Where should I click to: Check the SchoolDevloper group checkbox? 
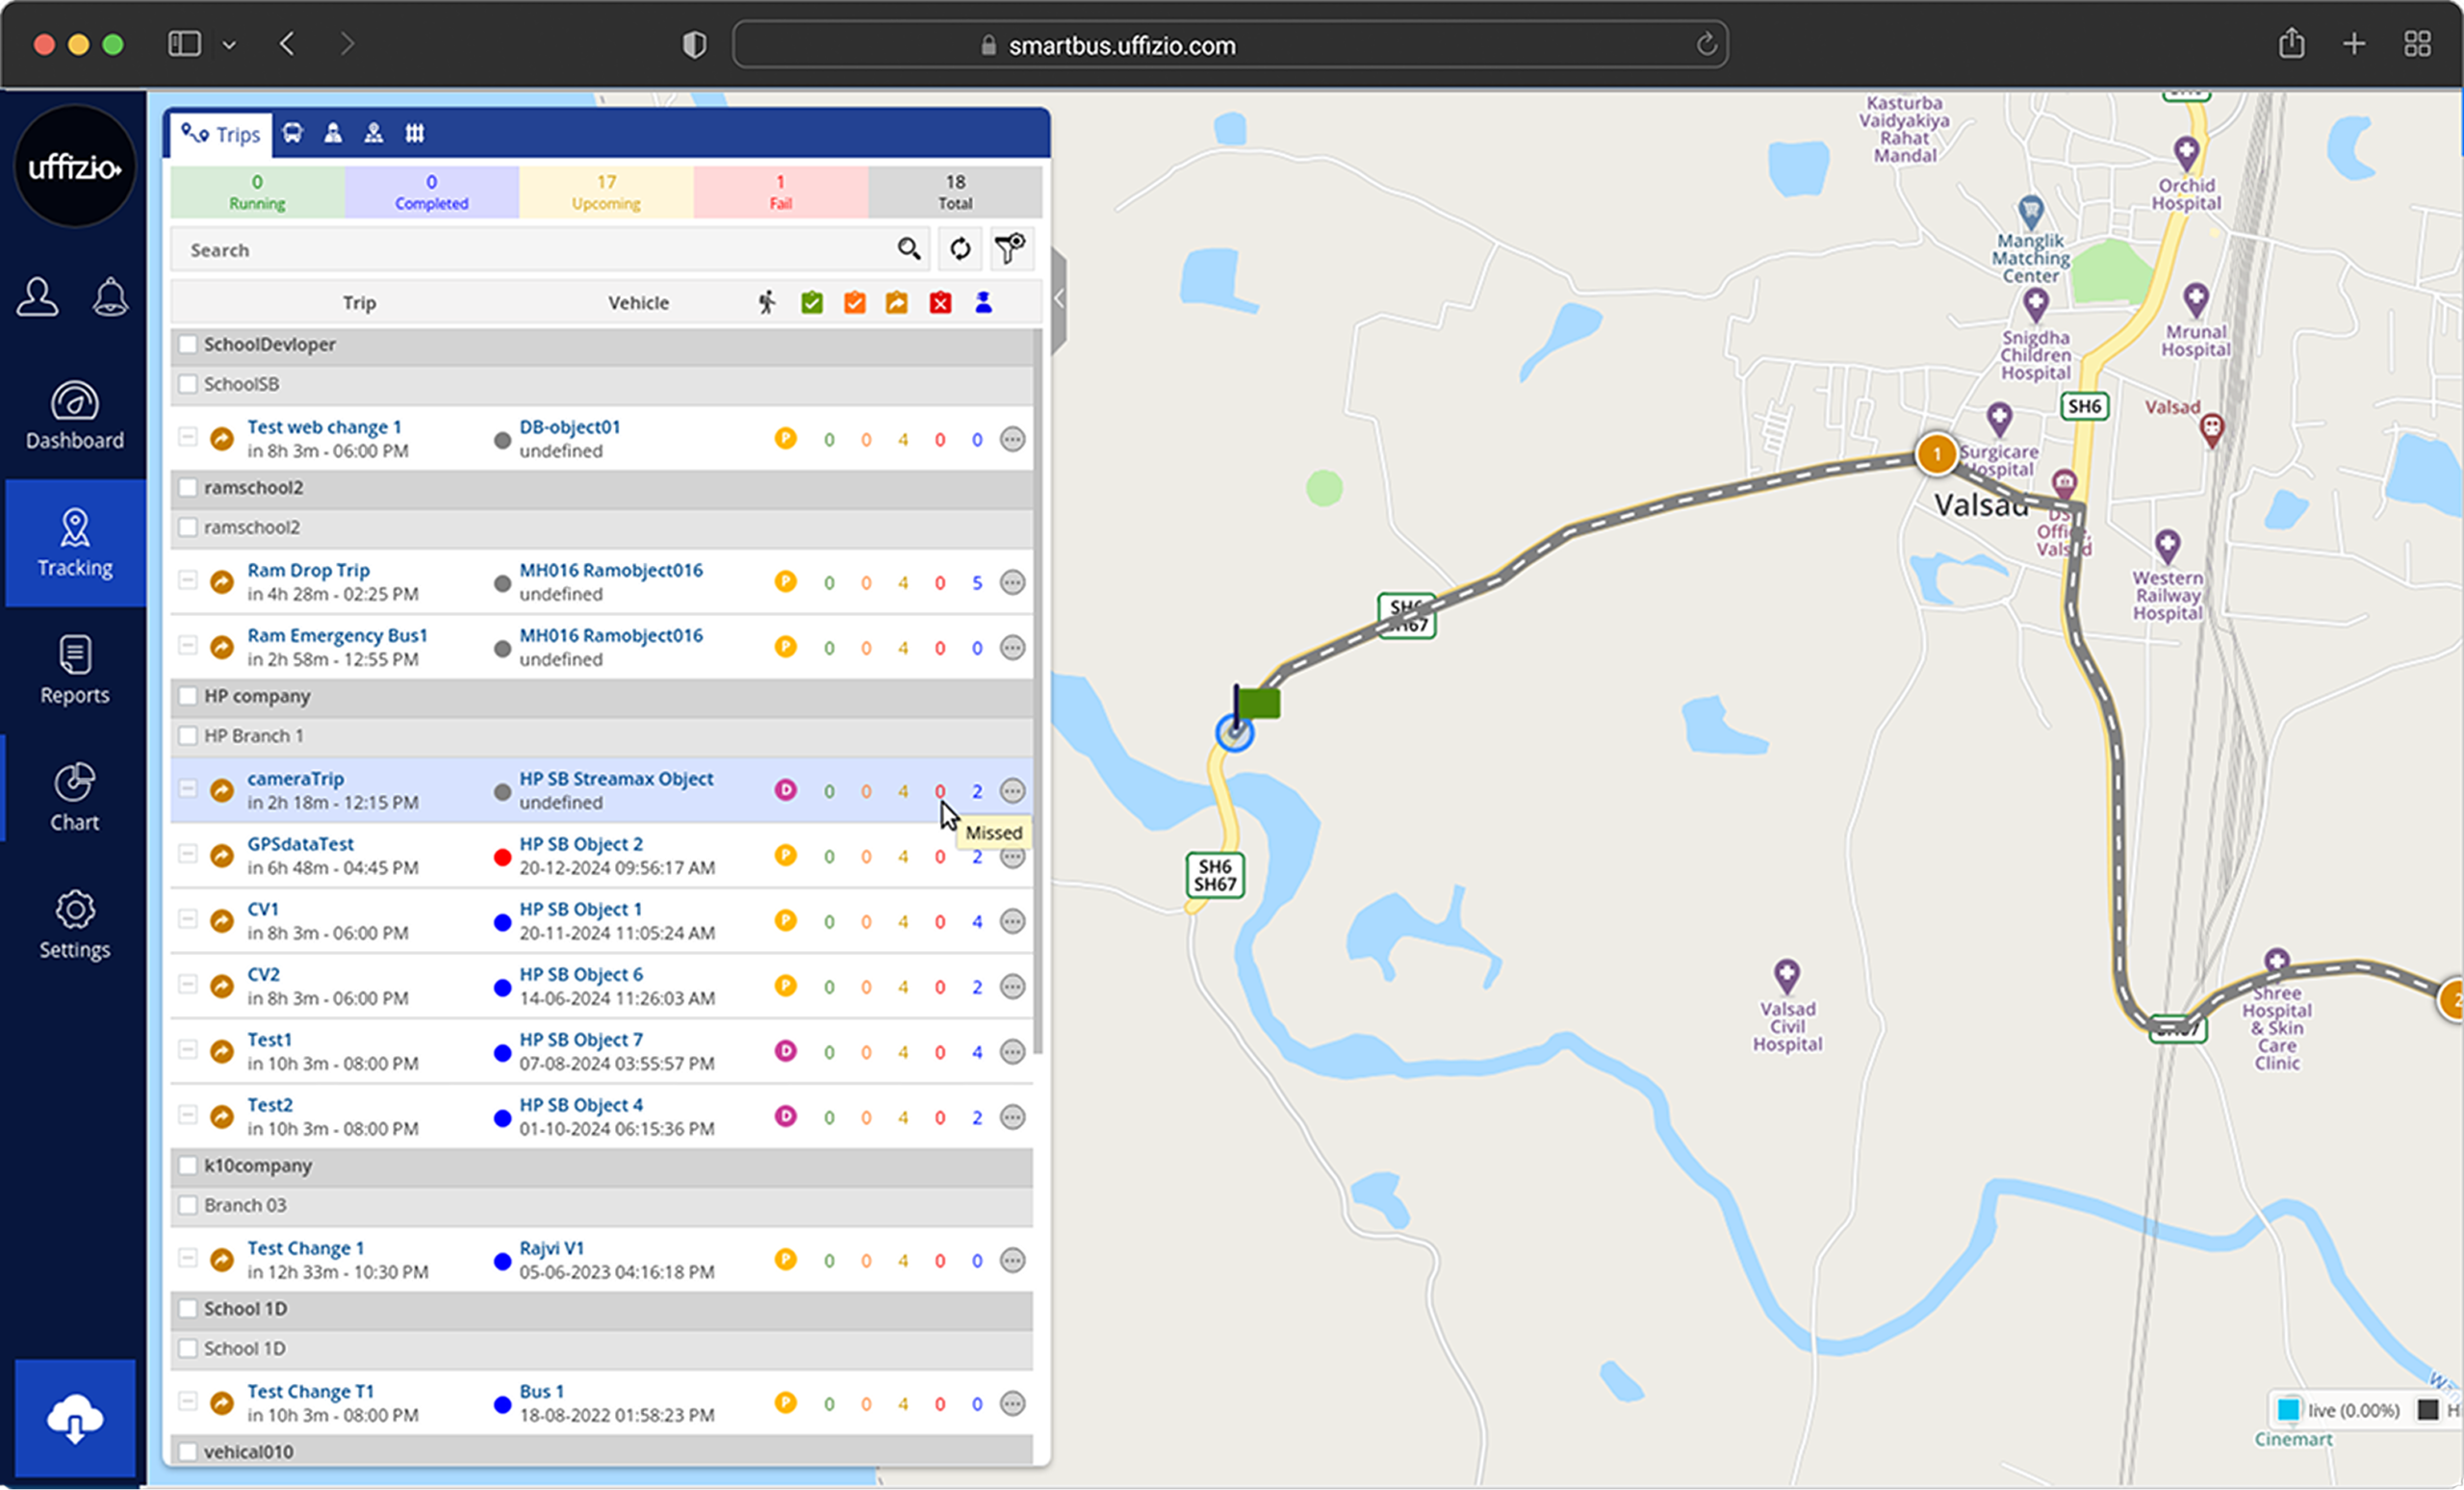click(187, 344)
